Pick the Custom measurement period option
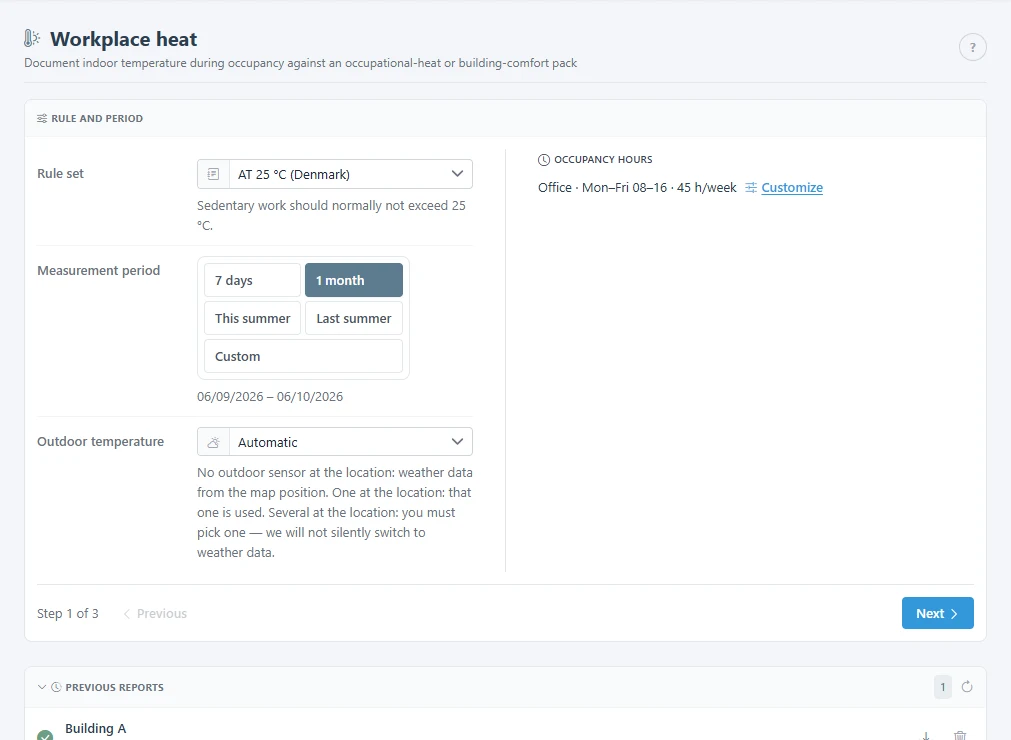 pyautogui.click(x=304, y=356)
